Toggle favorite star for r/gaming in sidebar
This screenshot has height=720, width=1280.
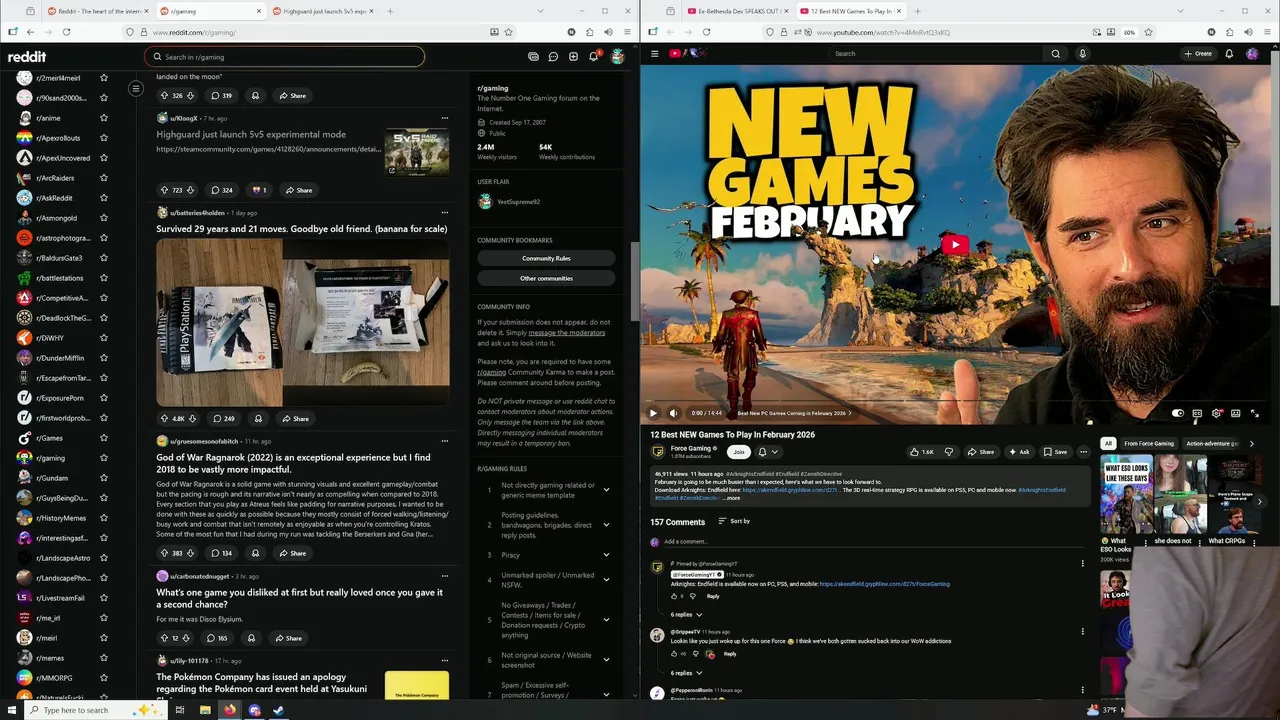(103, 458)
